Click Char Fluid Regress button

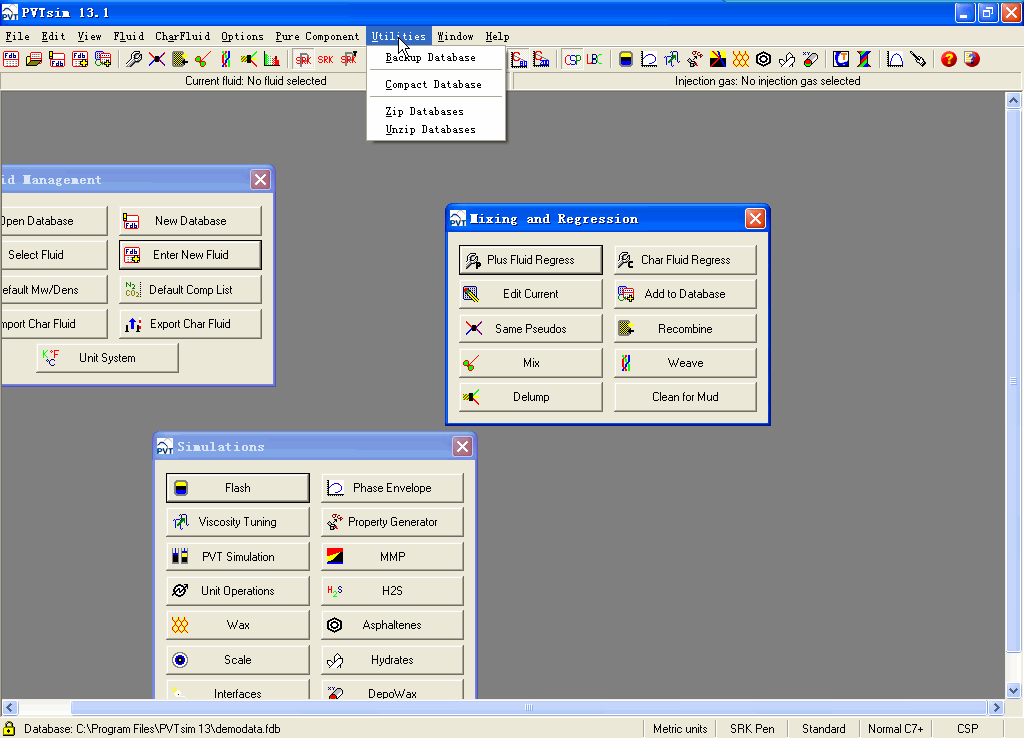(x=685, y=260)
